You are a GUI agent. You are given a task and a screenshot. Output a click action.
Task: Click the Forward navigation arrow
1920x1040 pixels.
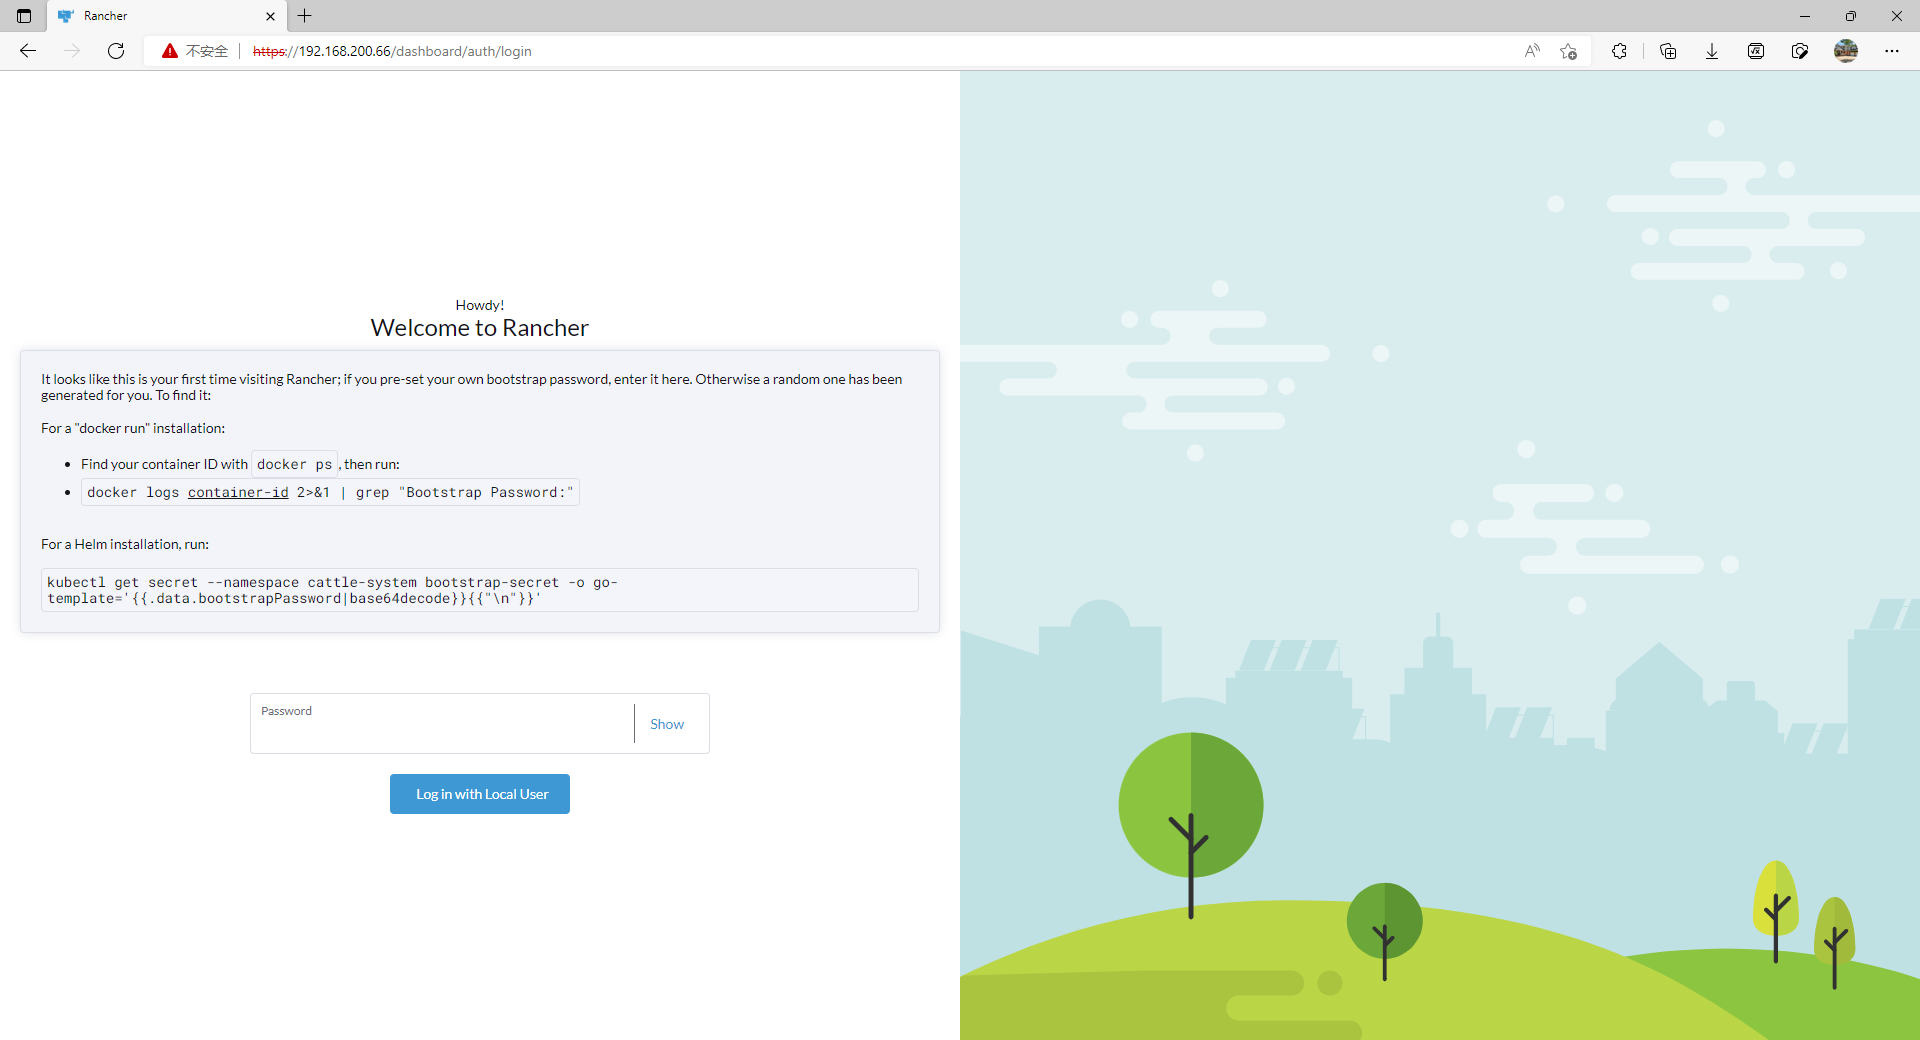pos(72,51)
